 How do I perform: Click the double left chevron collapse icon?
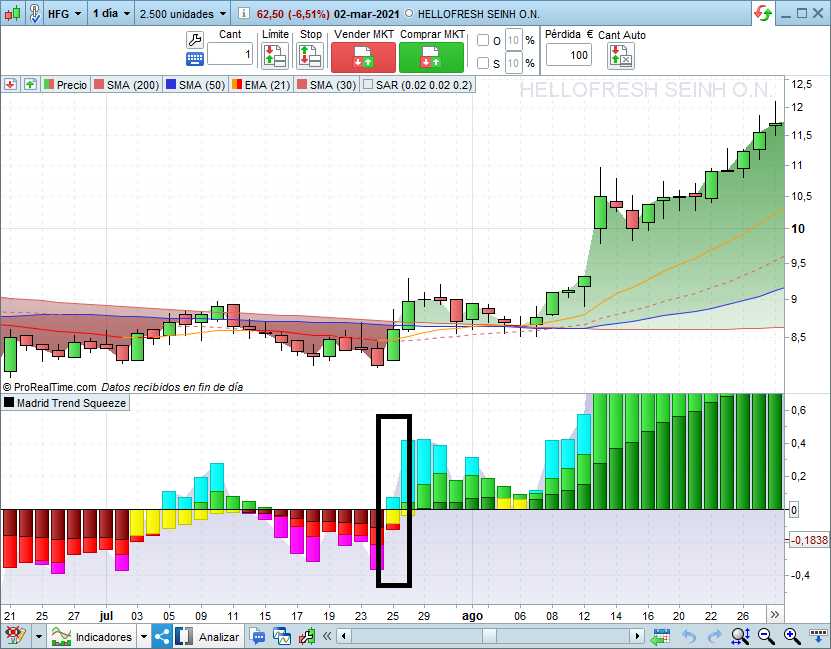click(327, 636)
